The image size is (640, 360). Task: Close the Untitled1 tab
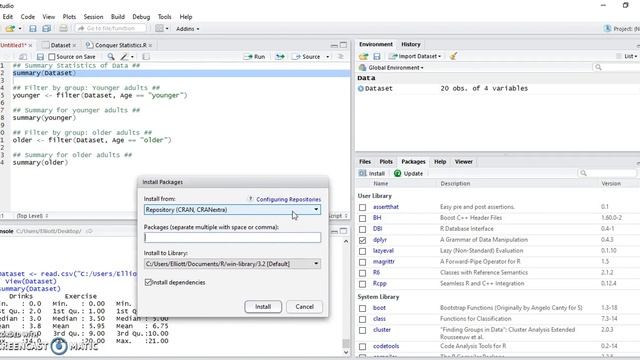tap(30, 45)
